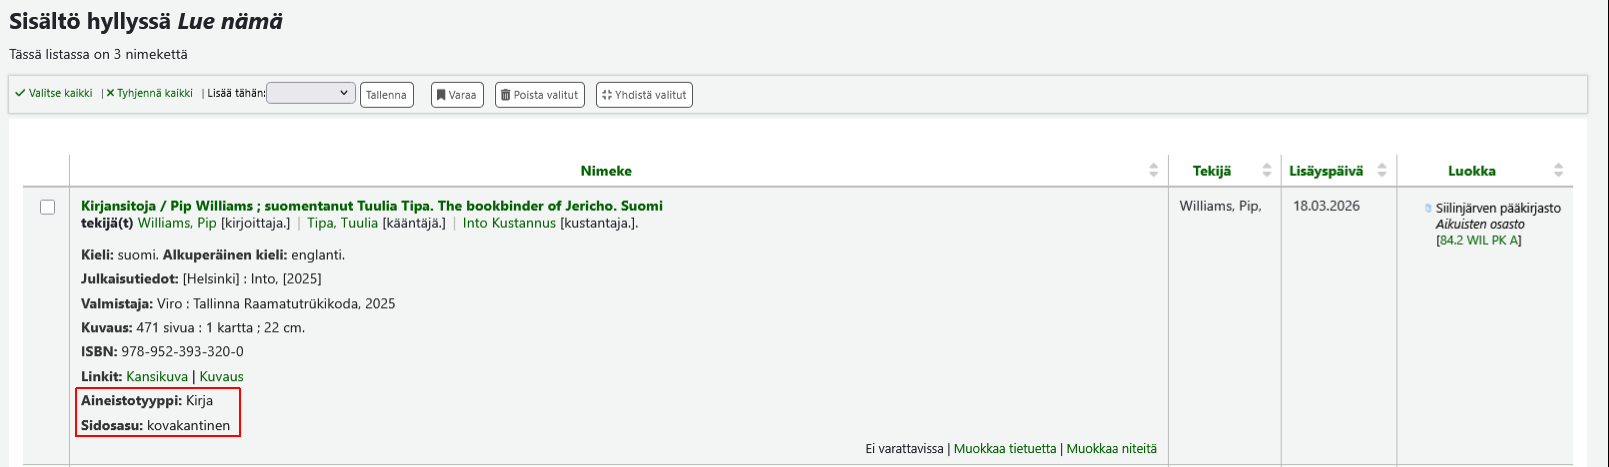The width and height of the screenshot is (1609, 467).
Task: Click the Tyhjennä kaikki X icon
Action: click(110, 94)
